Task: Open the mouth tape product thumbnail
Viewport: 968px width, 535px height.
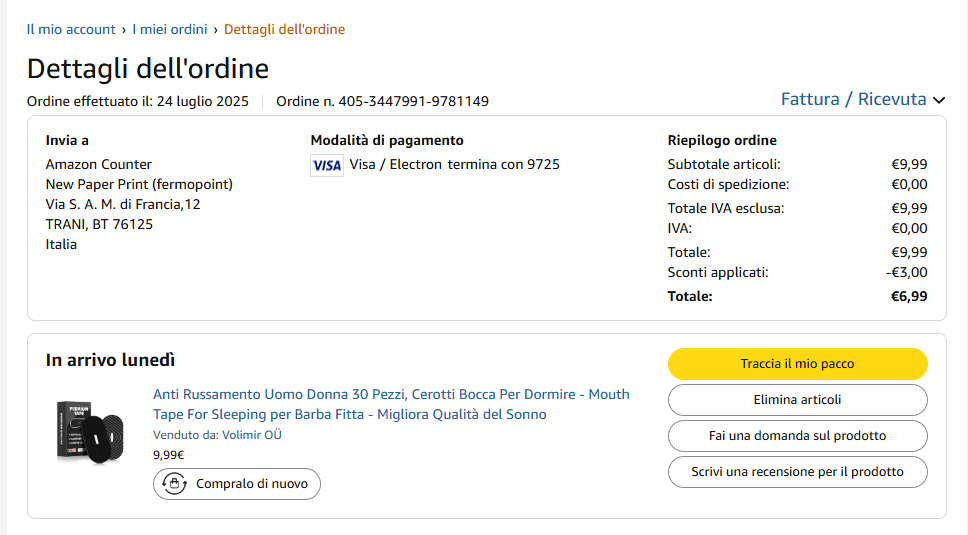Action: [89, 430]
